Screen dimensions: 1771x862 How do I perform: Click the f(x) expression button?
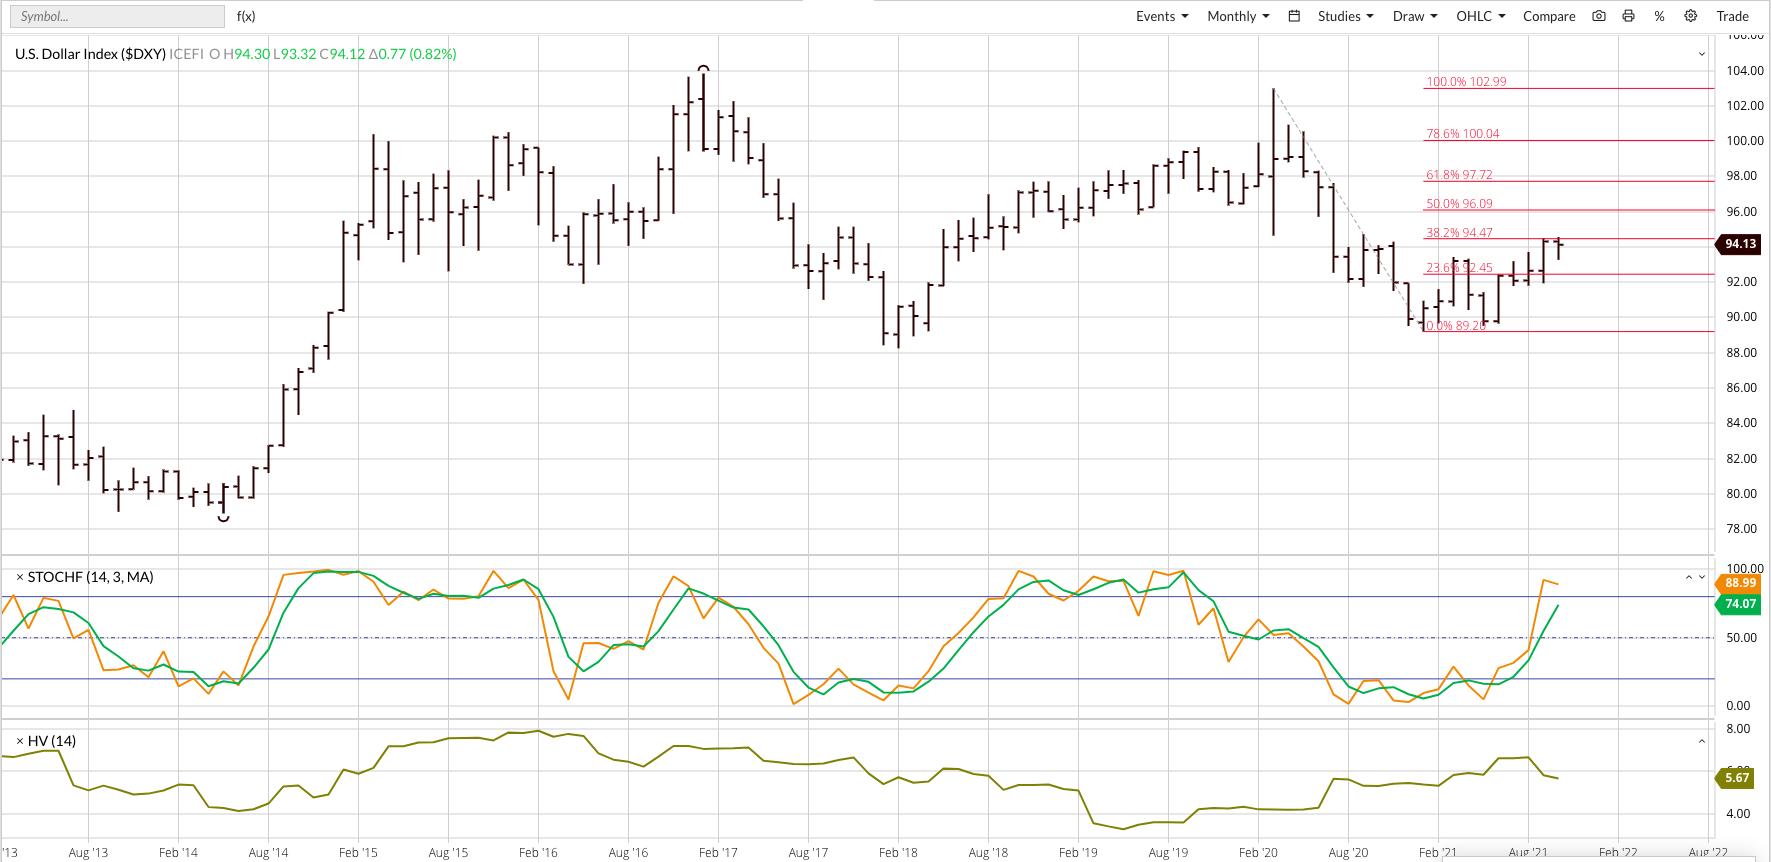[246, 16]
